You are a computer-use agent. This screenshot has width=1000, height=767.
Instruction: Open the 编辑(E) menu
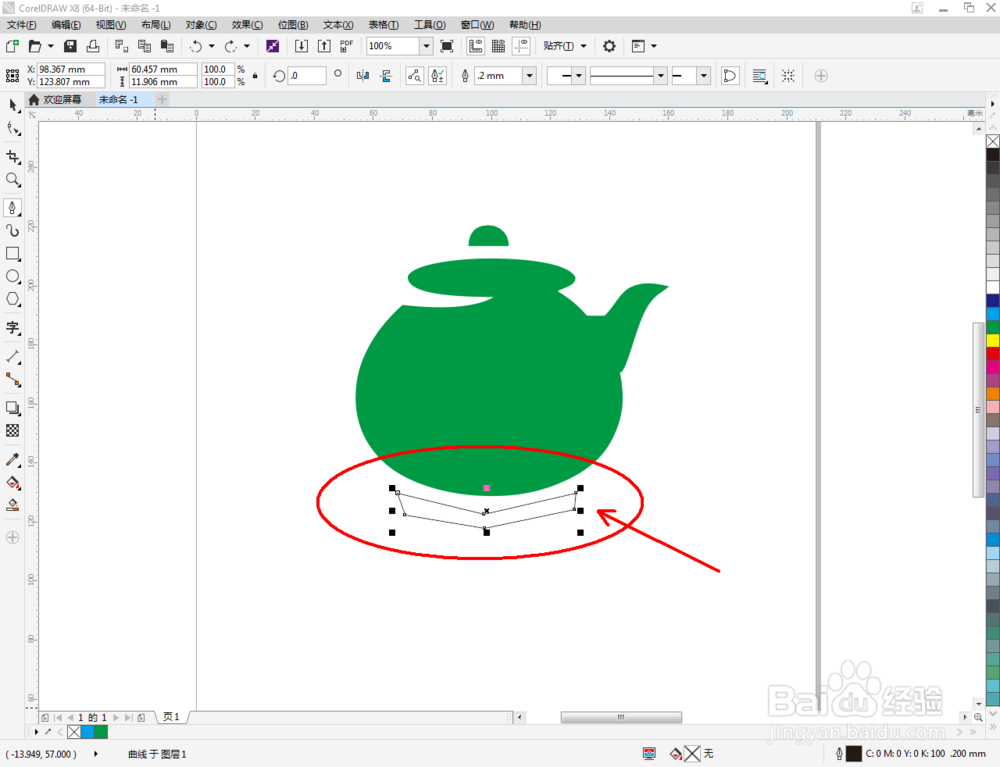pyautogui.click(x=66, y=25)
